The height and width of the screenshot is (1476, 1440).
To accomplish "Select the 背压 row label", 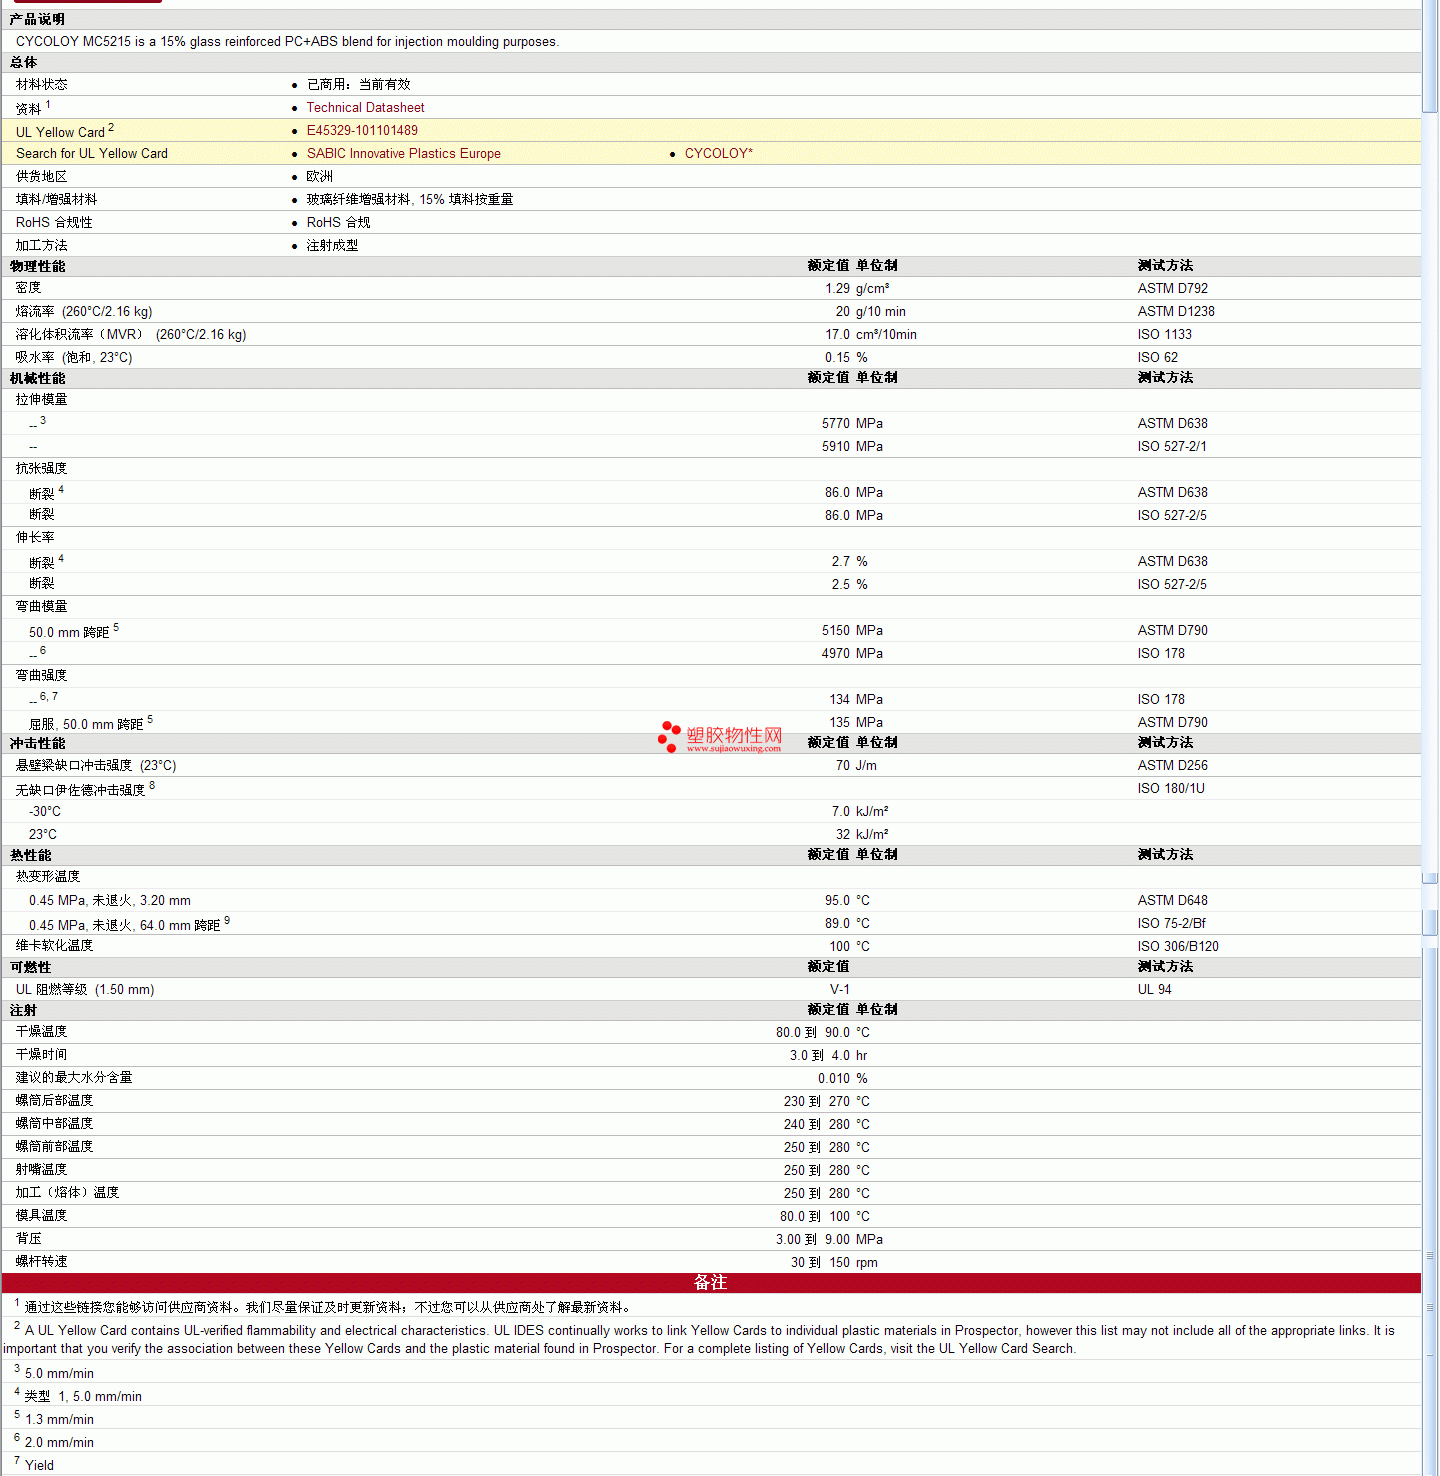I will click(28, 1239).
